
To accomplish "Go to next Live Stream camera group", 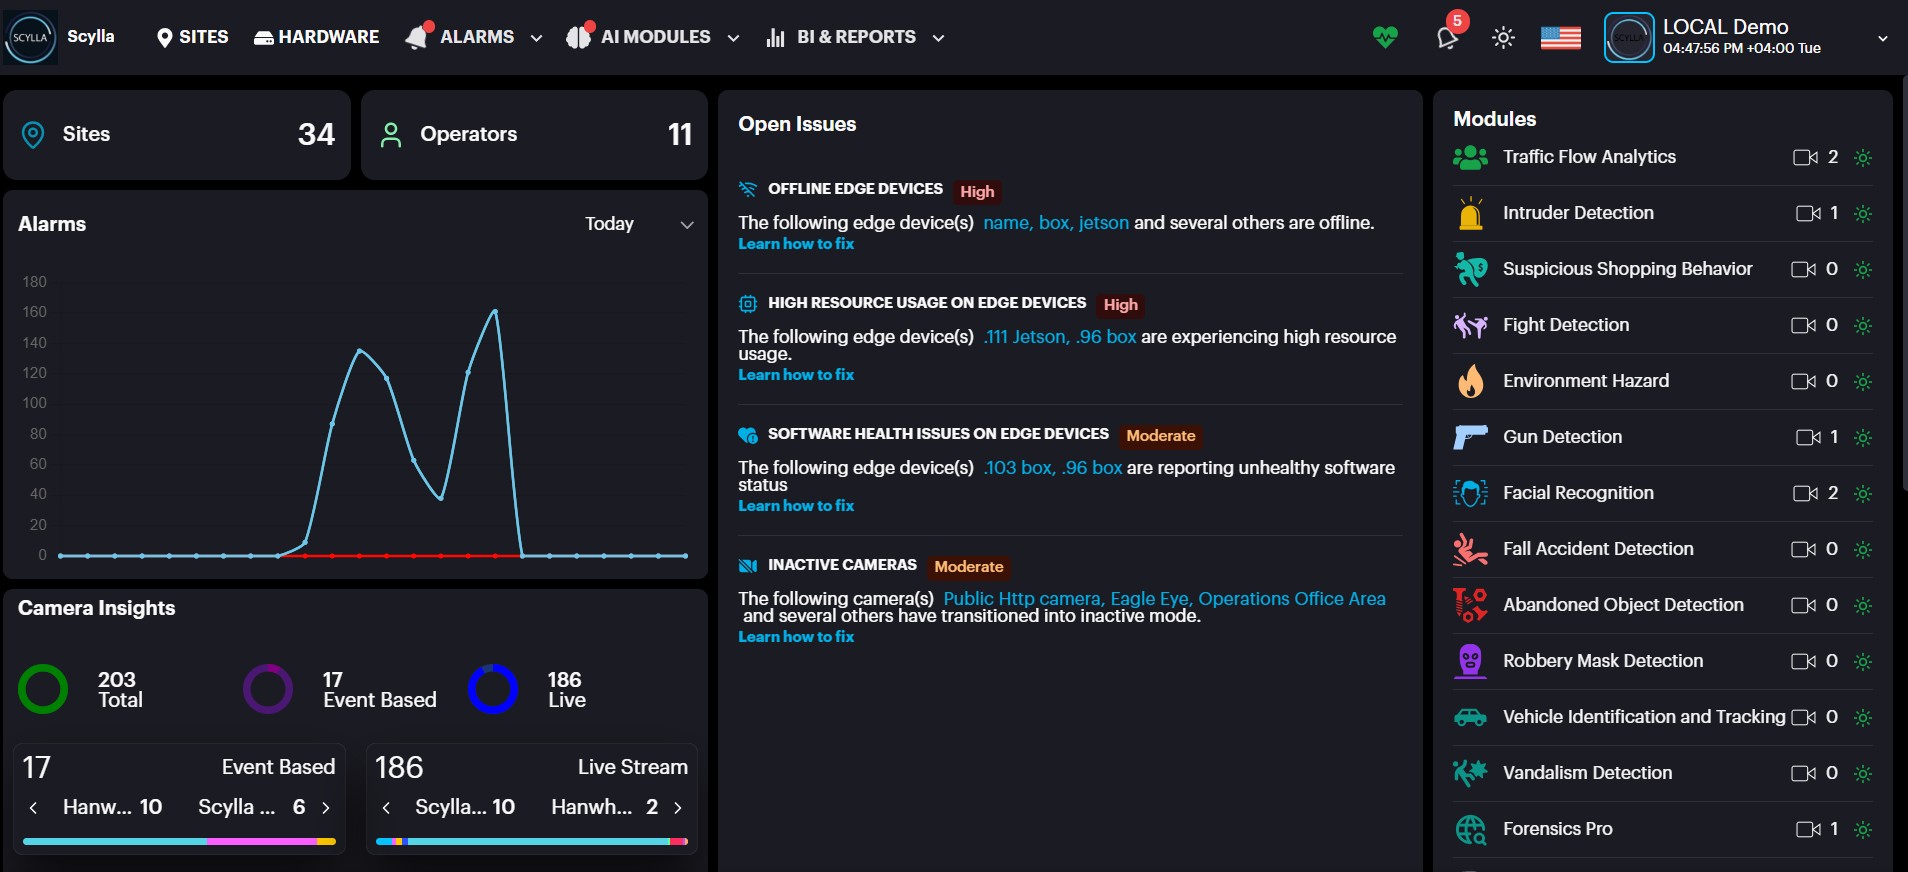I will (678, 808).
